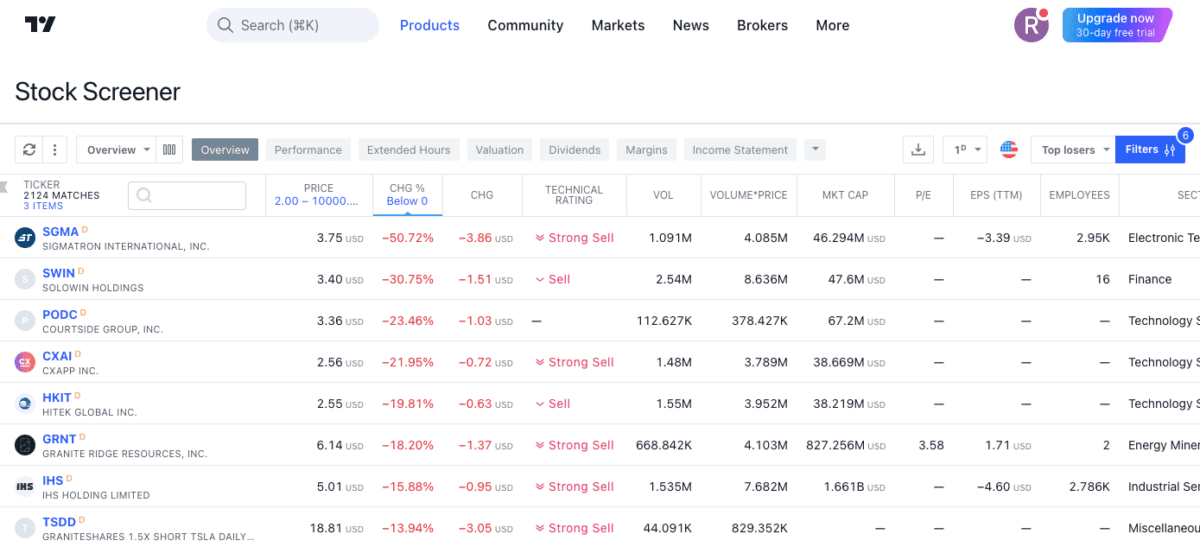Open the More menu

(x=832, y=25)
